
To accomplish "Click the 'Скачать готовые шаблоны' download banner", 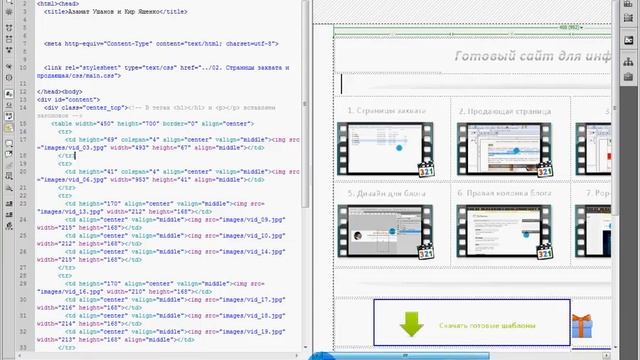I will point(472,322).
